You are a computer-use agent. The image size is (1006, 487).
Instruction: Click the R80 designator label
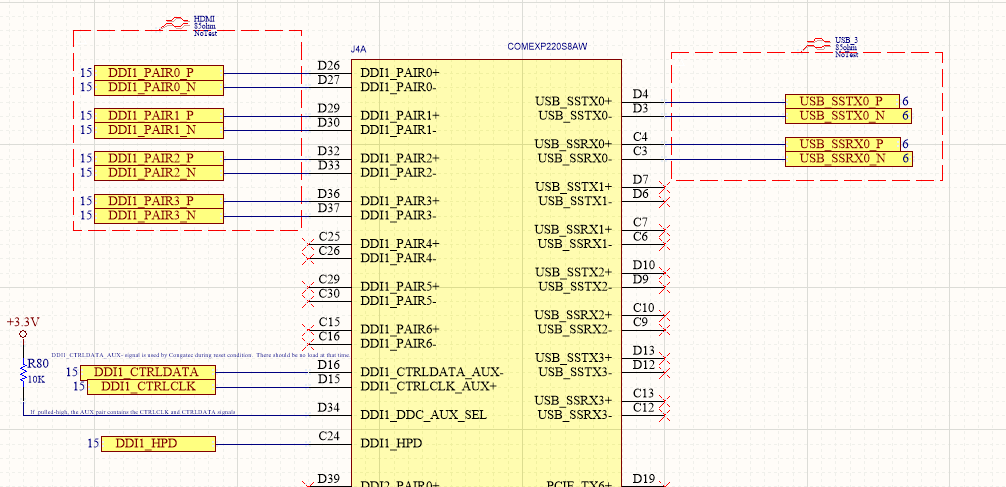tap(38, 364)
